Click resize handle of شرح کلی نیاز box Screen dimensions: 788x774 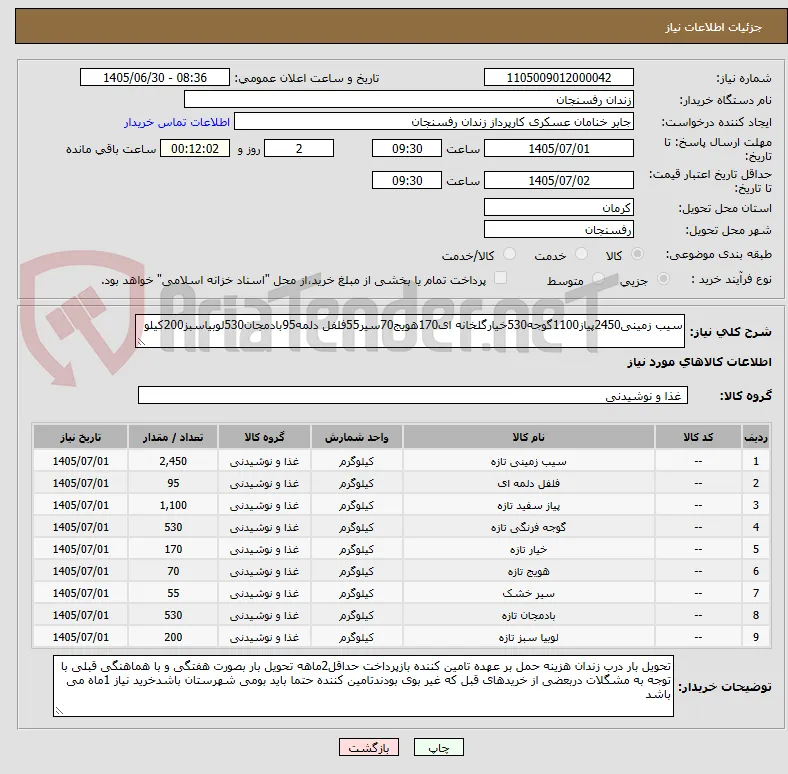click(x=141, y=342)
